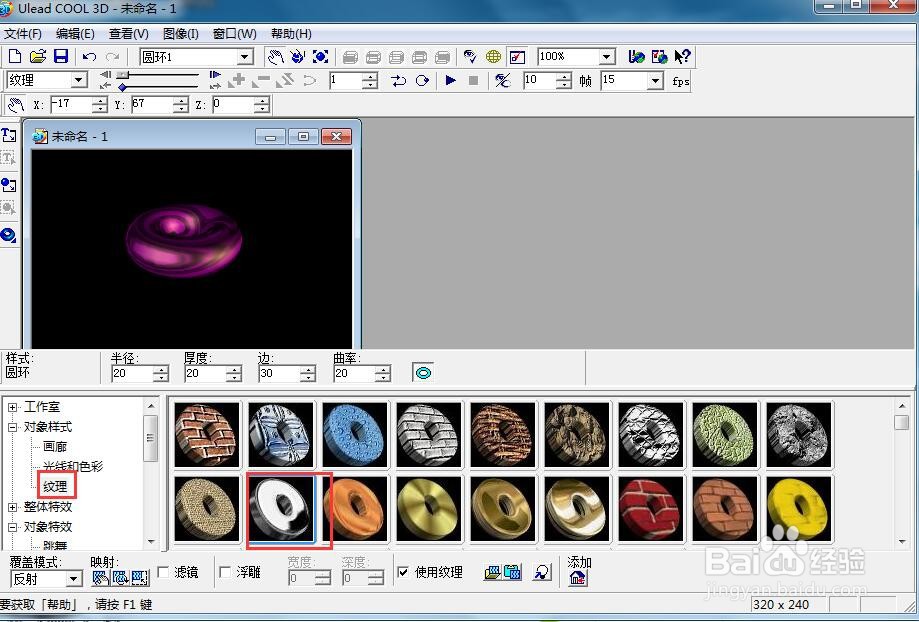The width and height of the screenshot is (919, 622).
Task: Click the torus shape style icon
Action: [x=423, y=373]
